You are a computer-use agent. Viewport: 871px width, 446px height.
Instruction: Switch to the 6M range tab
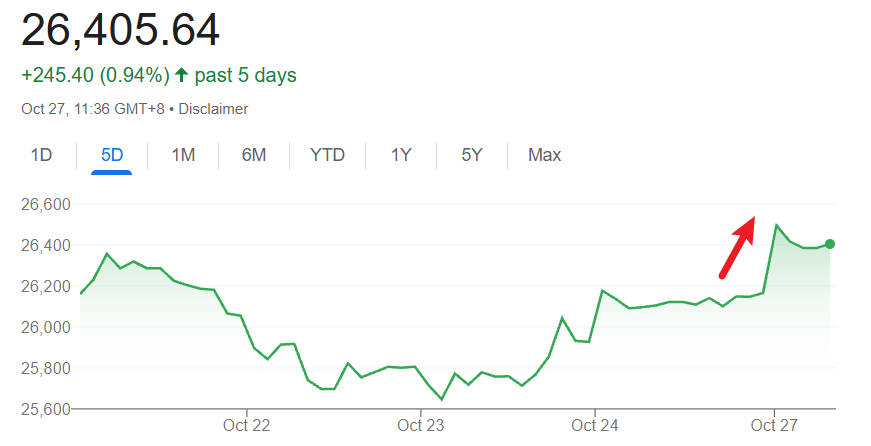(x=254, y=155)
